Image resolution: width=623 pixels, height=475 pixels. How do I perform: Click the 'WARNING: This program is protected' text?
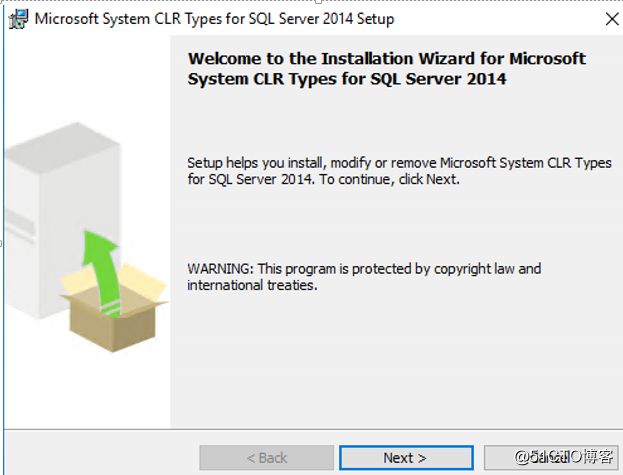coord(364,277)
